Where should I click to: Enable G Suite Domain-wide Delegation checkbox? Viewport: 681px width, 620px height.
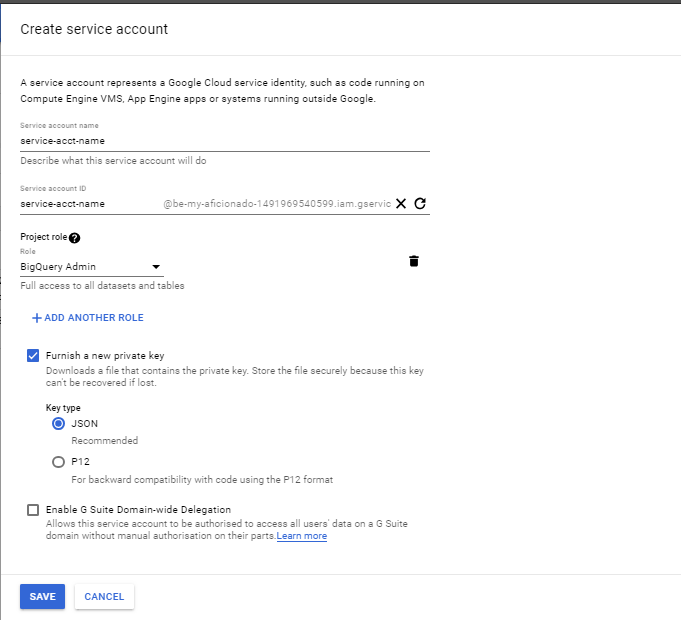pyautogui.click(x=33, y=510)
